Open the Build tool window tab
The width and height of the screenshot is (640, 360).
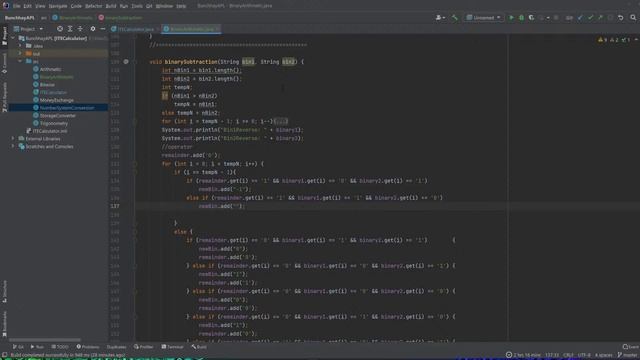199,347
